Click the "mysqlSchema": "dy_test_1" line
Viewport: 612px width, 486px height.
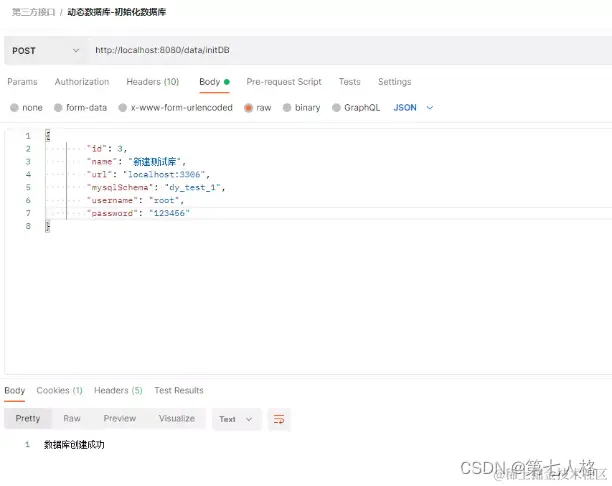coord(157,187)
